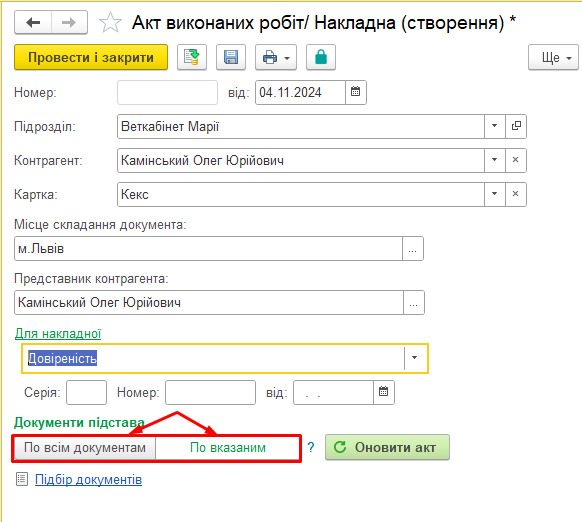This screenshot has width=582, height=522.
Task: Open the Довіреність dropdown arrow
Action: click(x=415, y=358)
